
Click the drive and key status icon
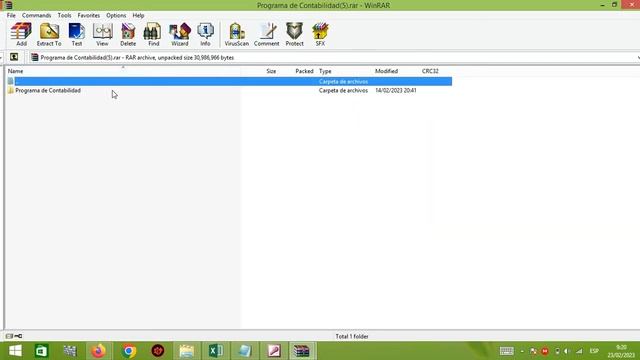pos(14,336)
